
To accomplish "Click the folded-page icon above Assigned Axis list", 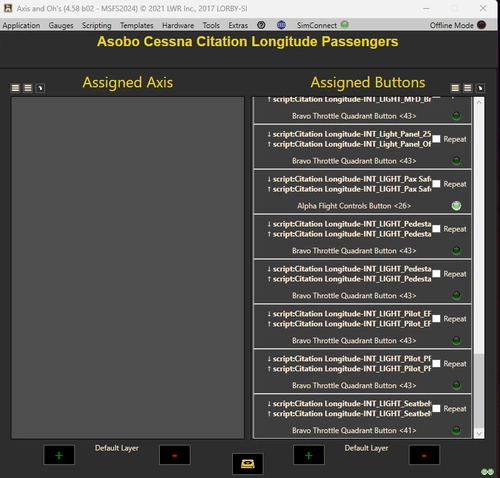I will [40, 88].
